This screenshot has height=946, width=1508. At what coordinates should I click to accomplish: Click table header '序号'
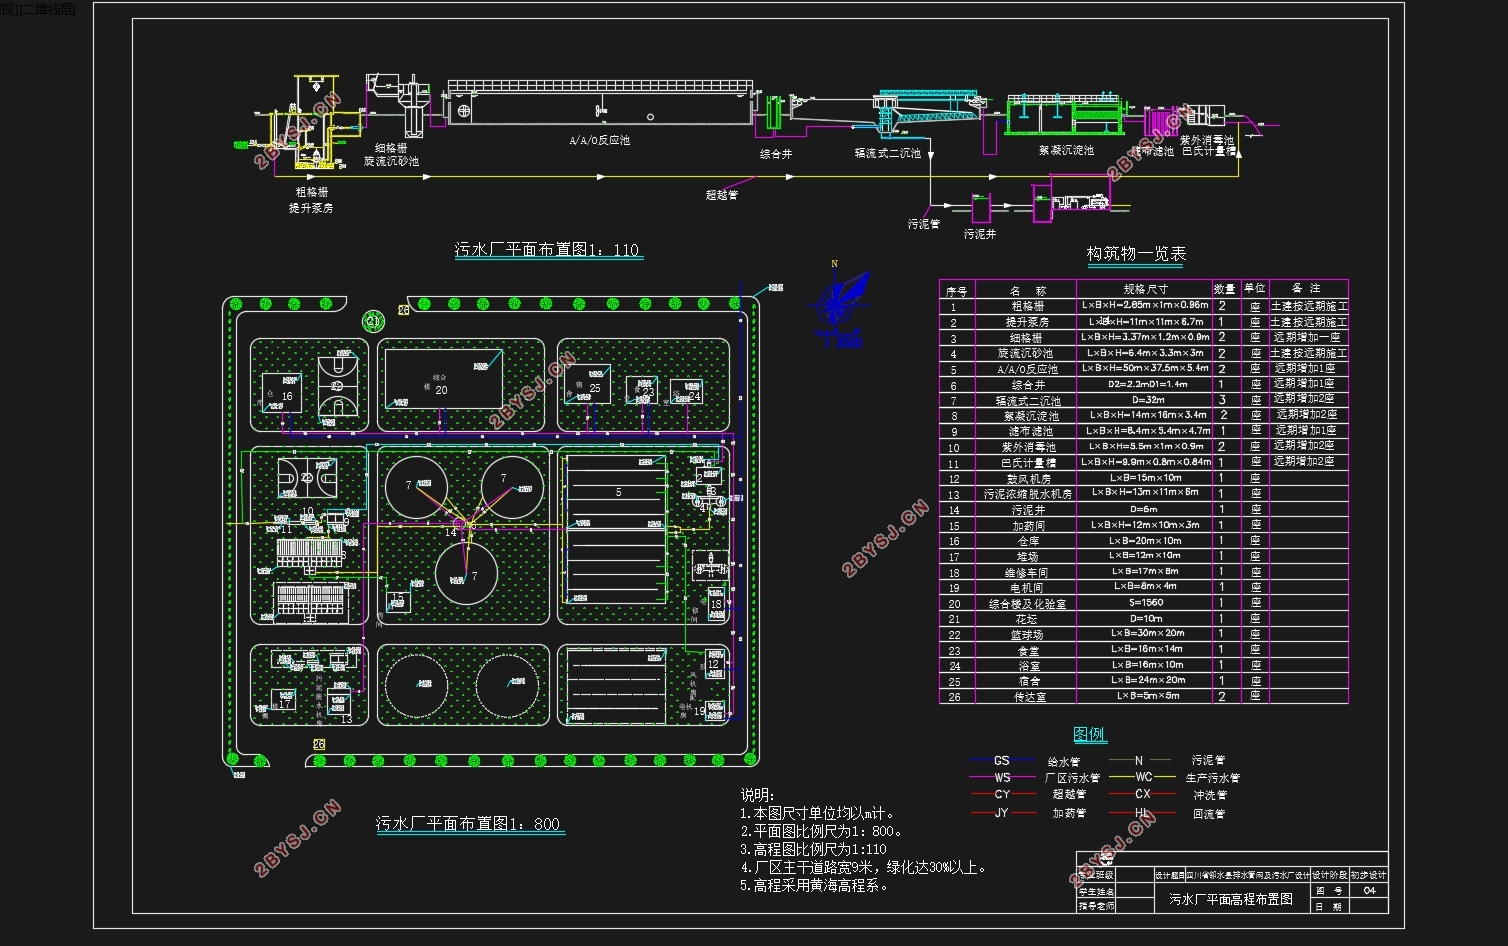coord(956,291)
